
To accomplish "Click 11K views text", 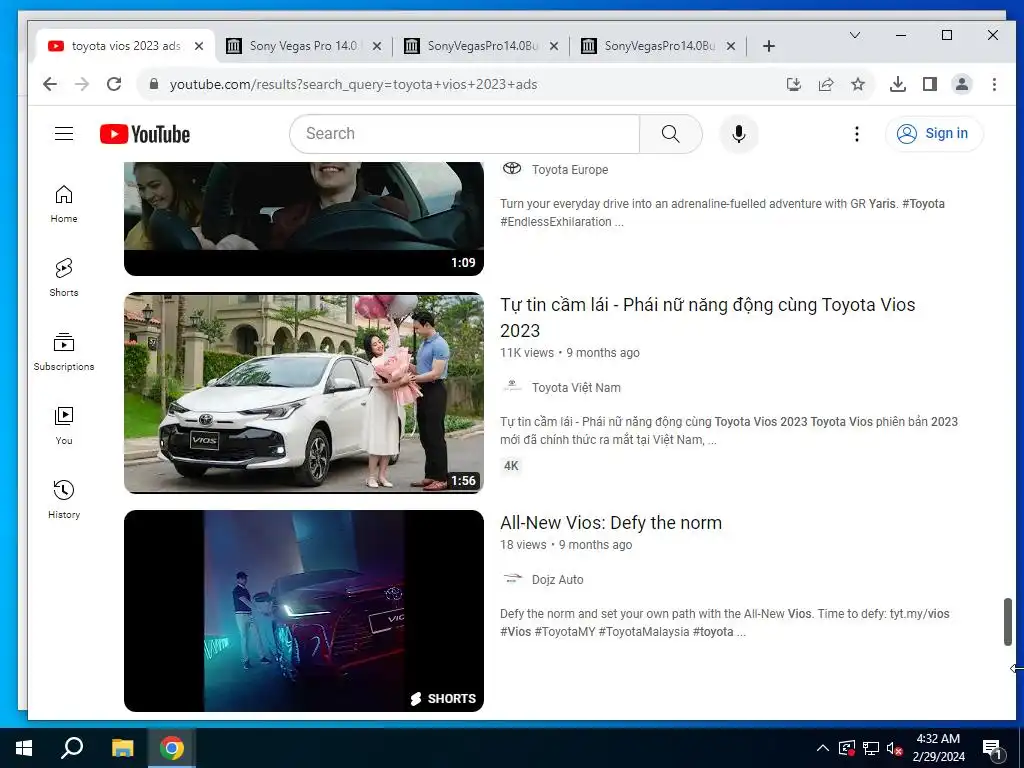I will click(526, 353).
